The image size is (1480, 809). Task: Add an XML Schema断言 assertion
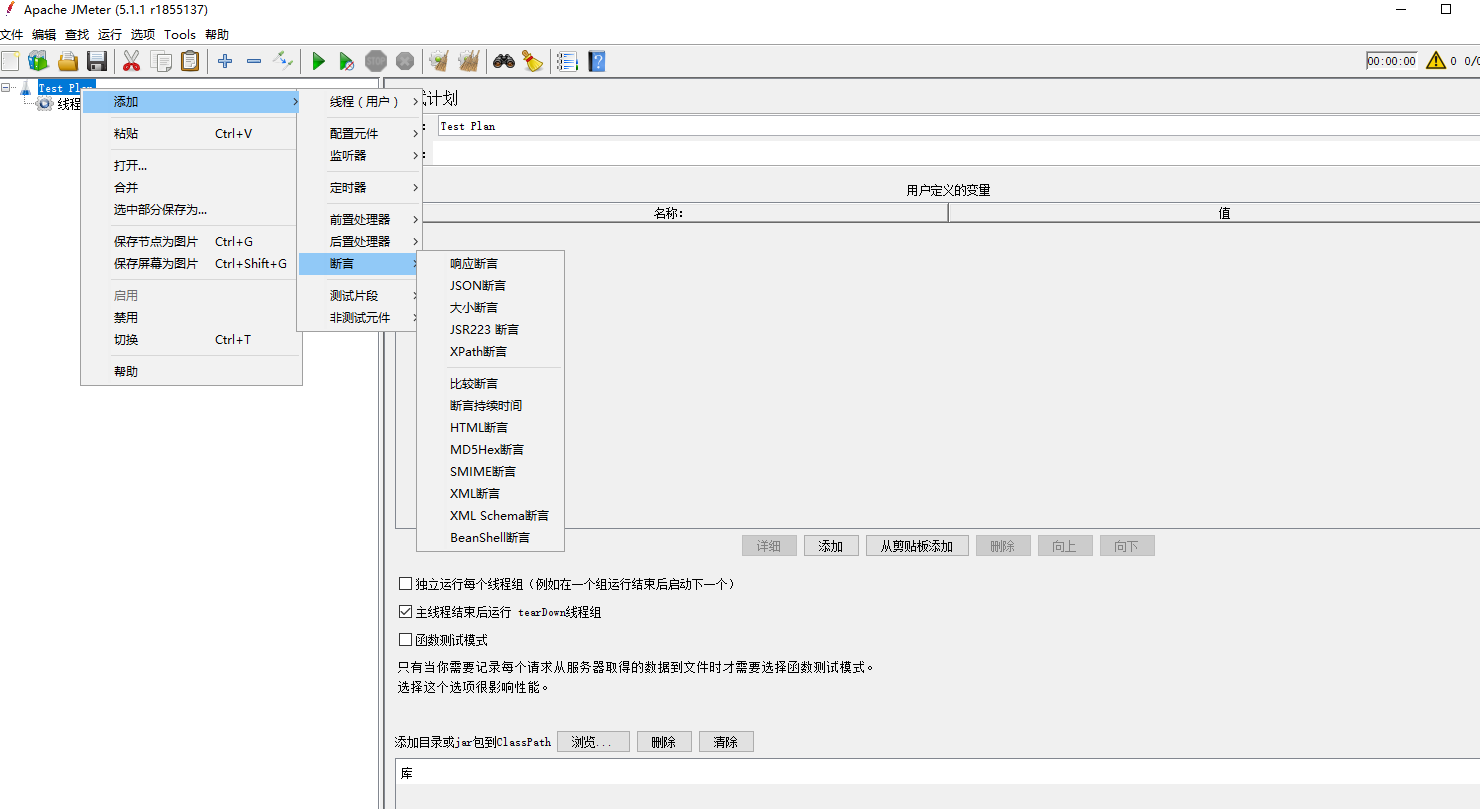pos(490,515)
